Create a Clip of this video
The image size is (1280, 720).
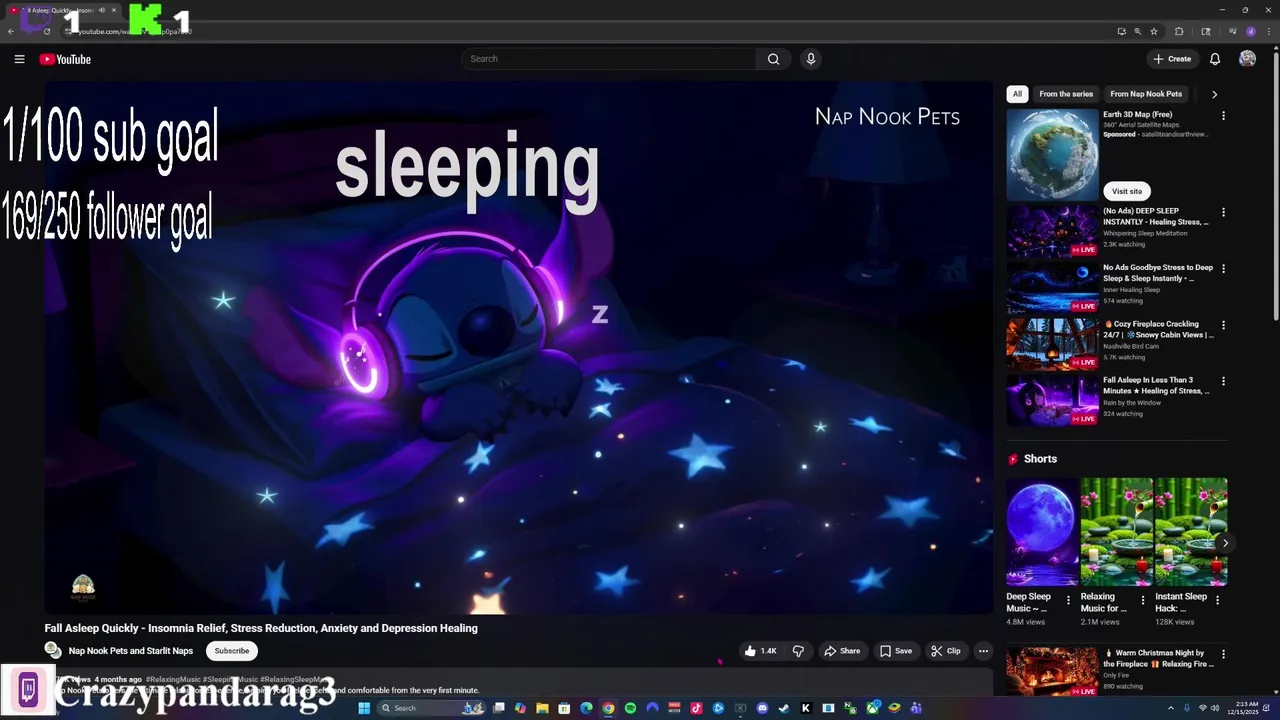point(946,651)
